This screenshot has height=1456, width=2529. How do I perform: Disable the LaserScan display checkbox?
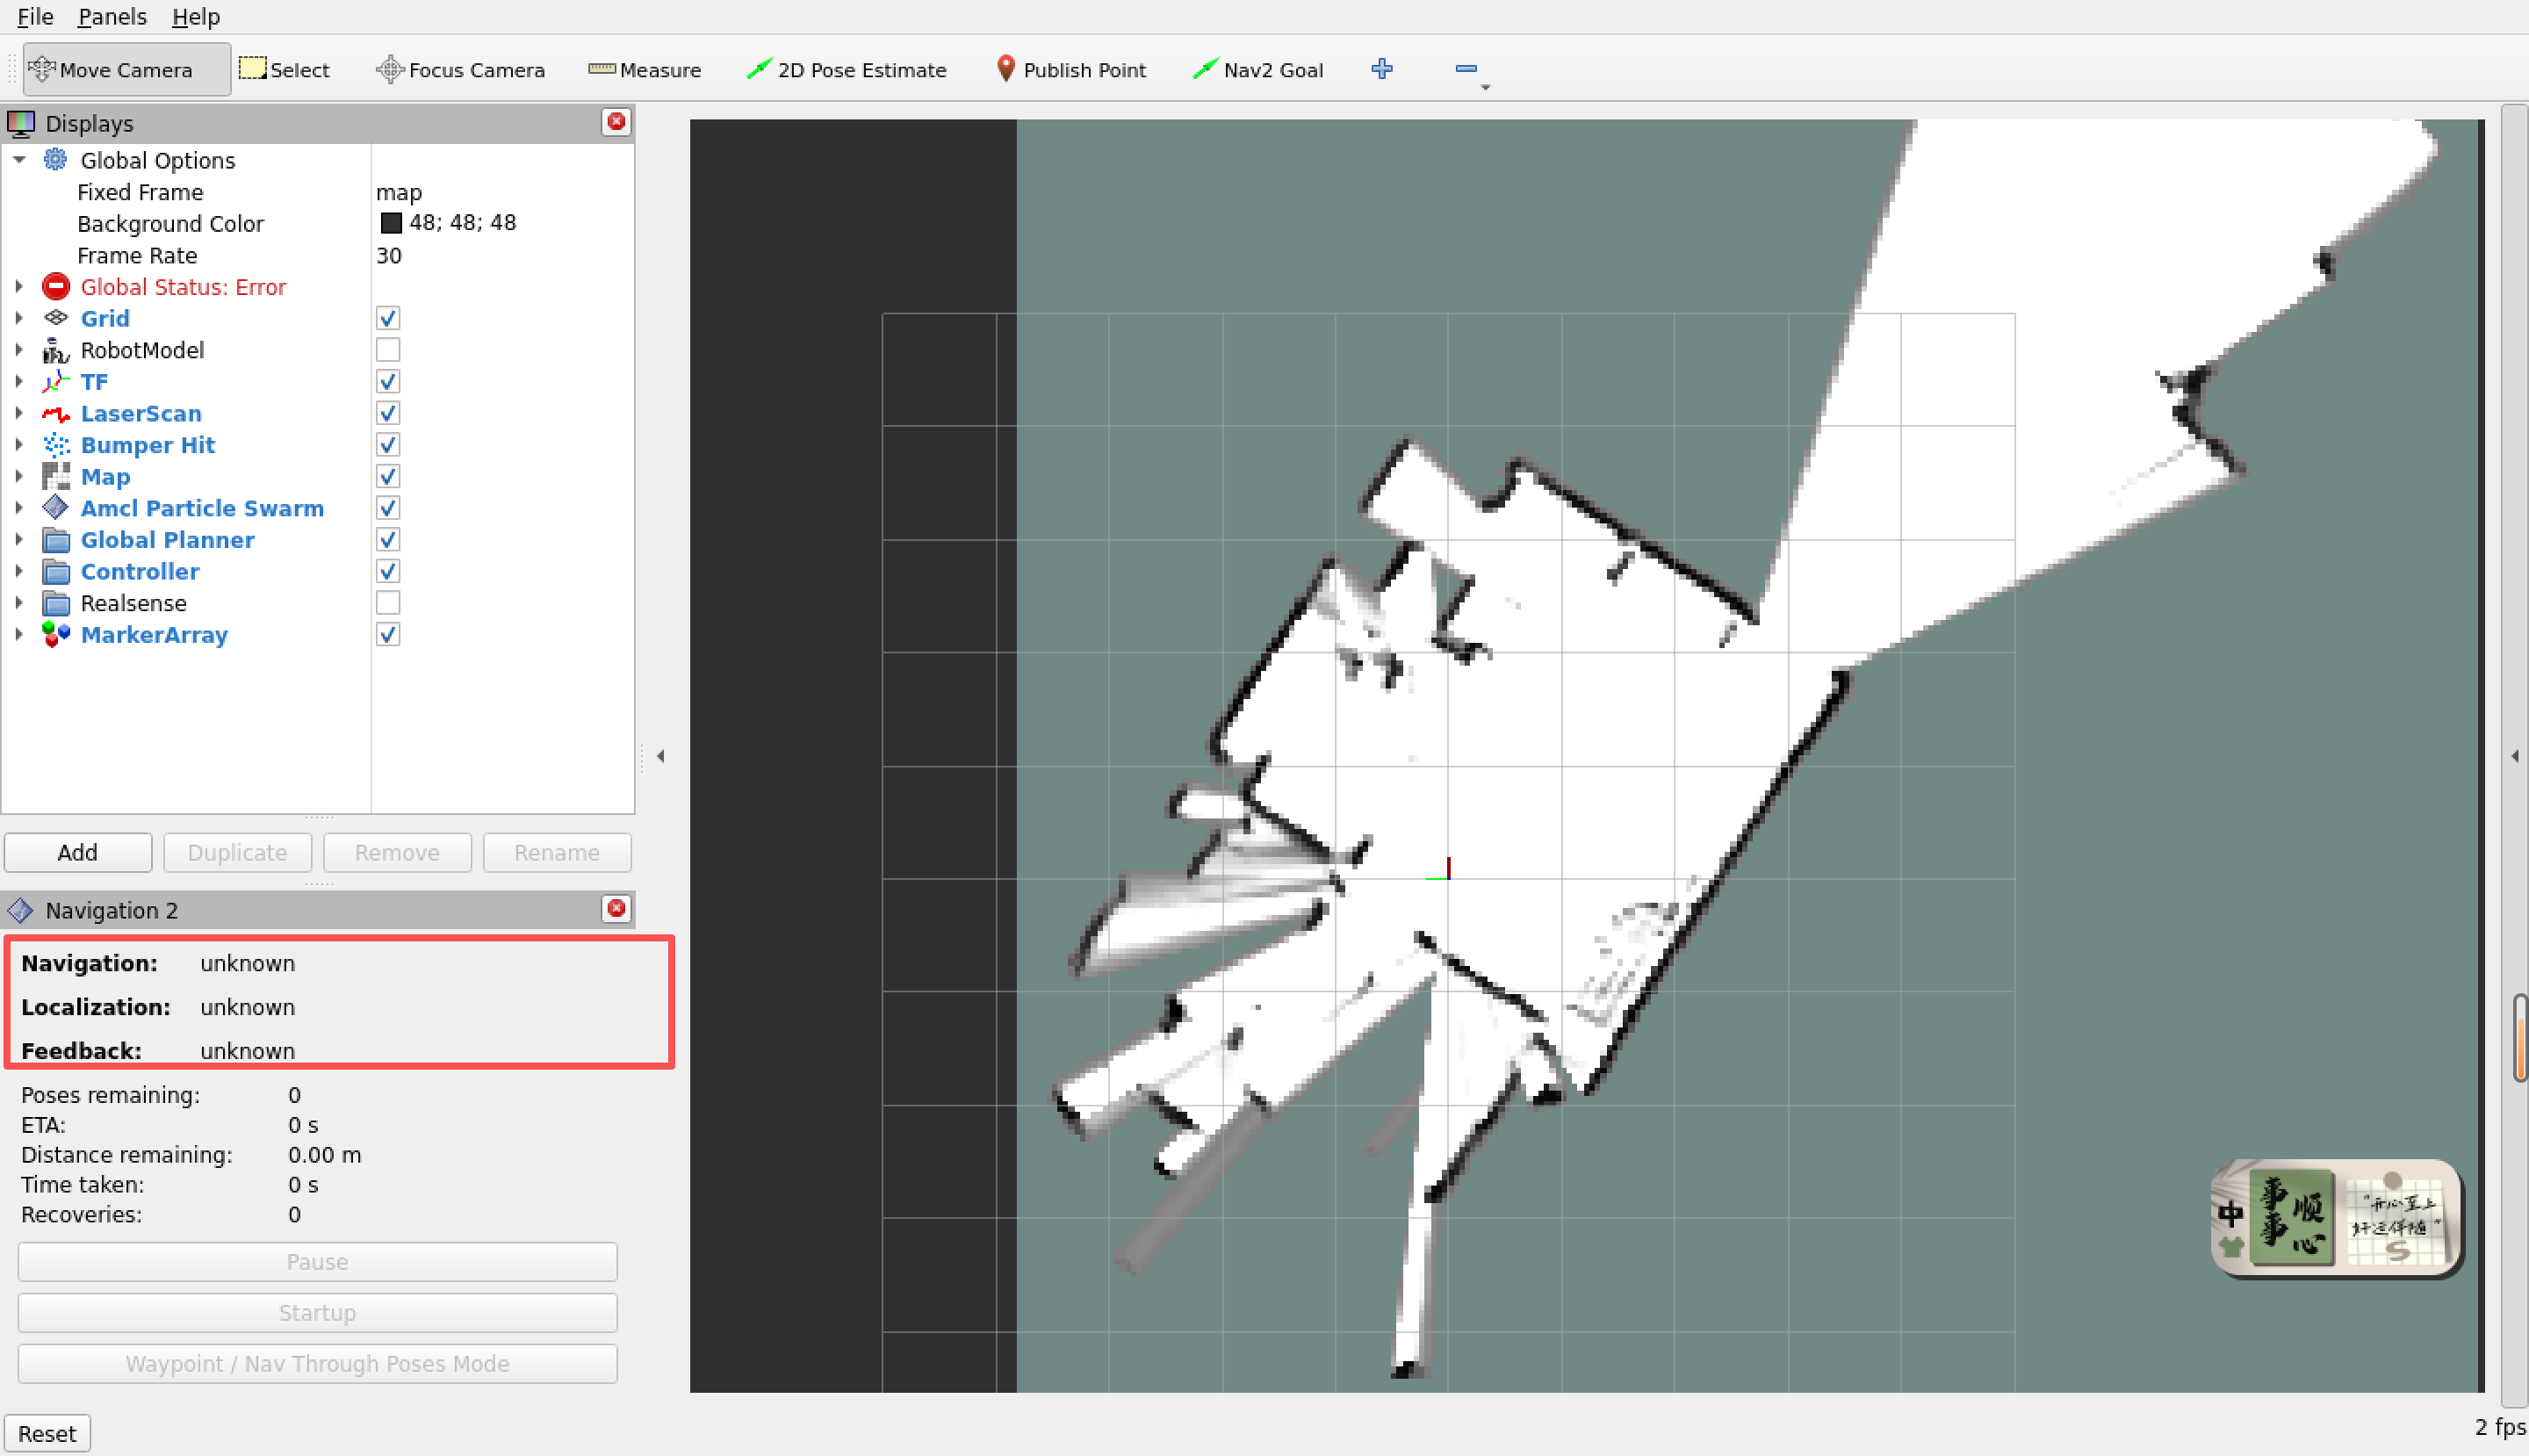coord(388,413)
